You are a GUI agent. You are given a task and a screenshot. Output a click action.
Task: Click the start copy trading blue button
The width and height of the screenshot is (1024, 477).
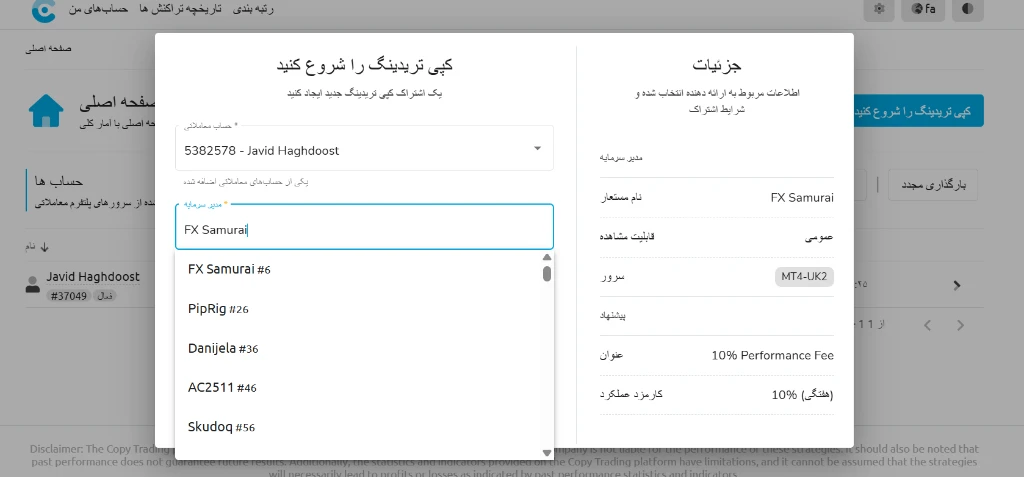click(919, 111)
